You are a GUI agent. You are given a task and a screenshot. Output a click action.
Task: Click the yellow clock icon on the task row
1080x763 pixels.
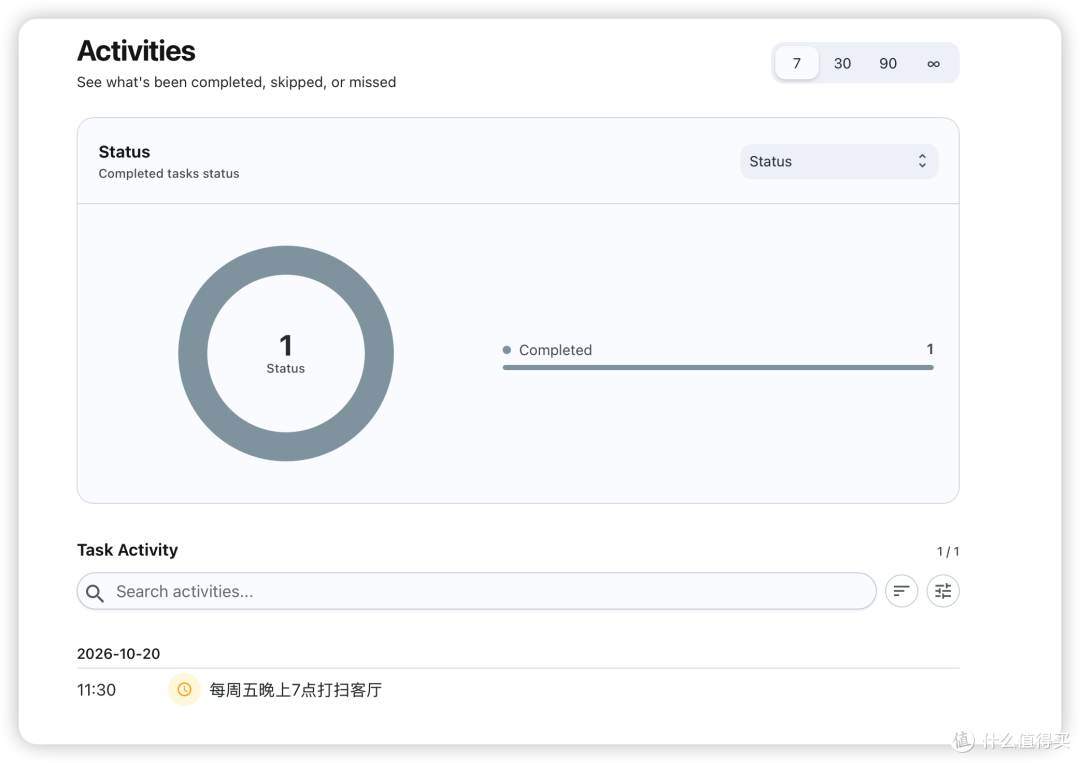click(x=184, y=689)
